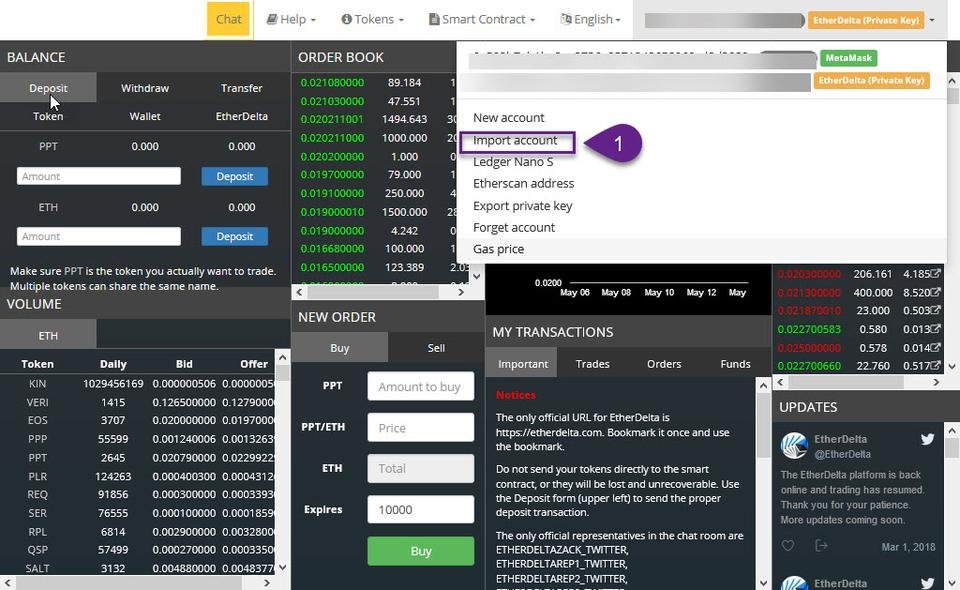Open the Help dropdown menu
The height and width of the screenshot is (590, 960).
click(291, 20)
